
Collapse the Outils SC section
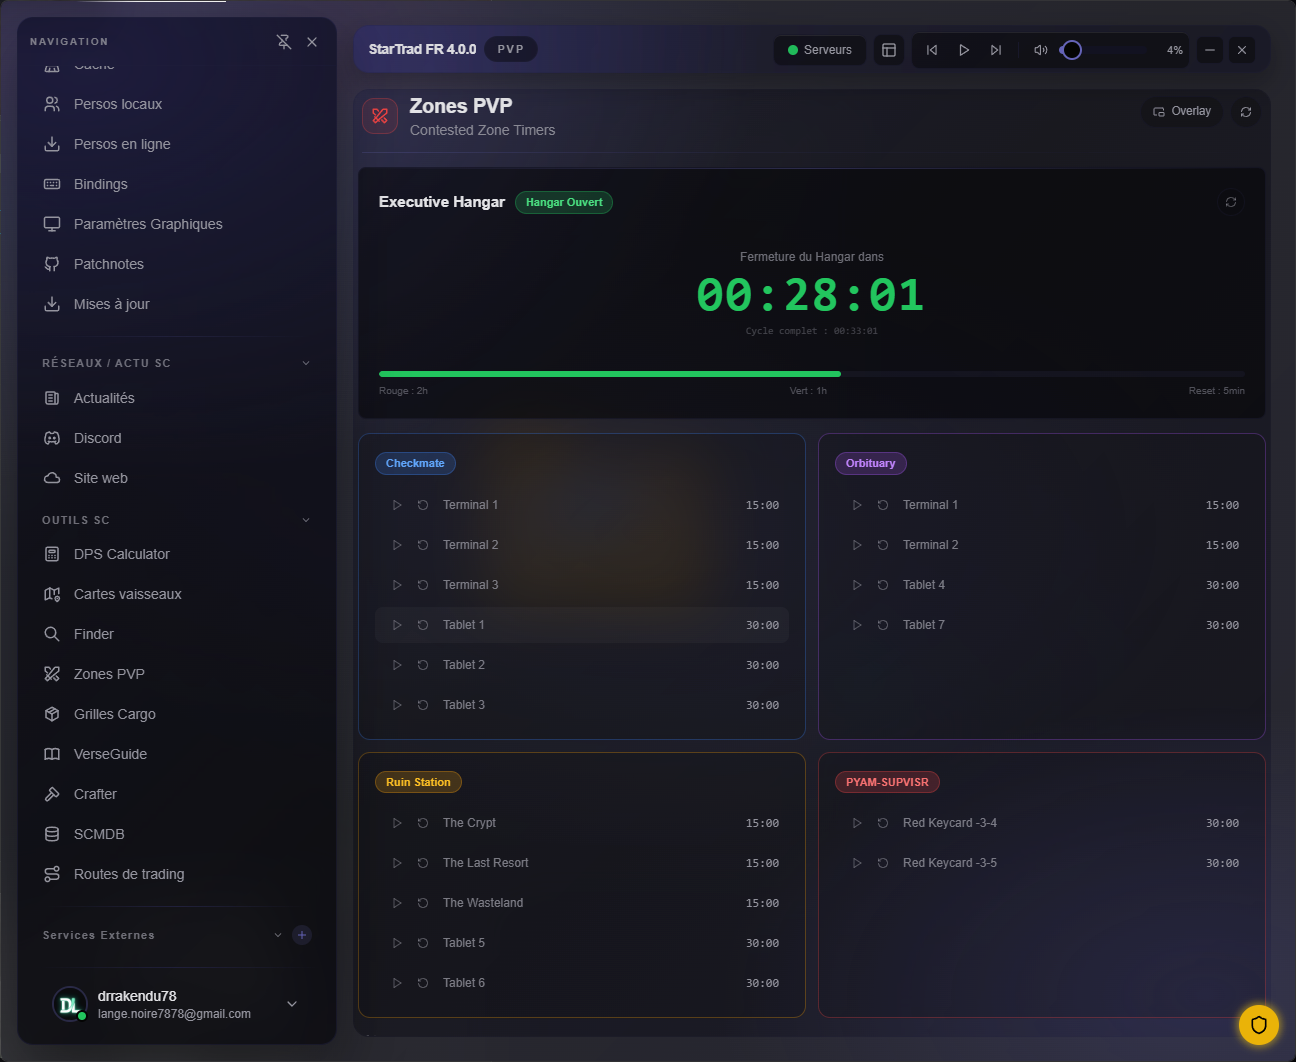pos(306,520)
